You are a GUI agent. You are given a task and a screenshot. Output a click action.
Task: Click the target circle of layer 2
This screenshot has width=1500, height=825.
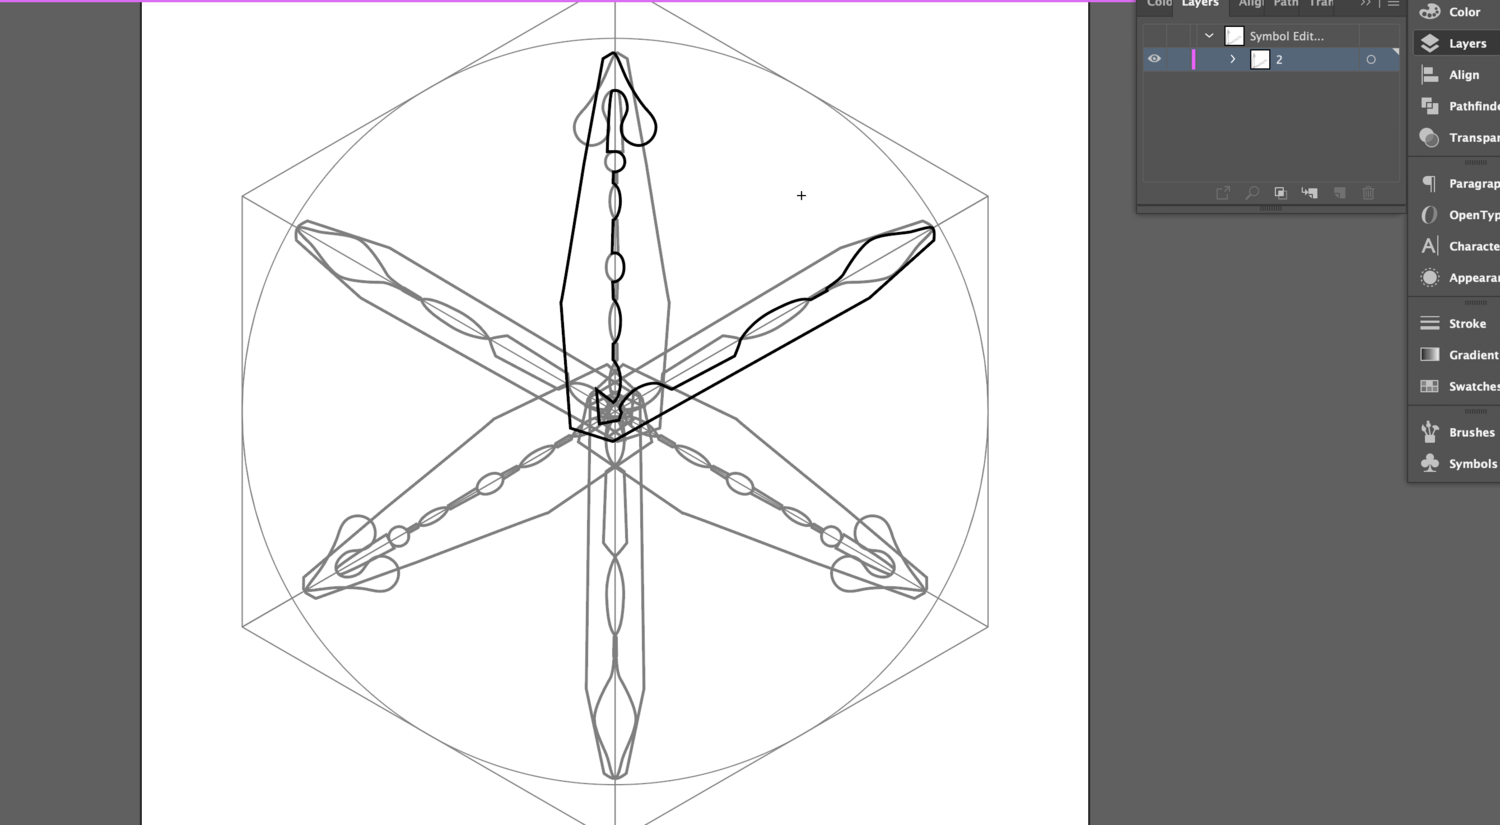(1371, 60)
